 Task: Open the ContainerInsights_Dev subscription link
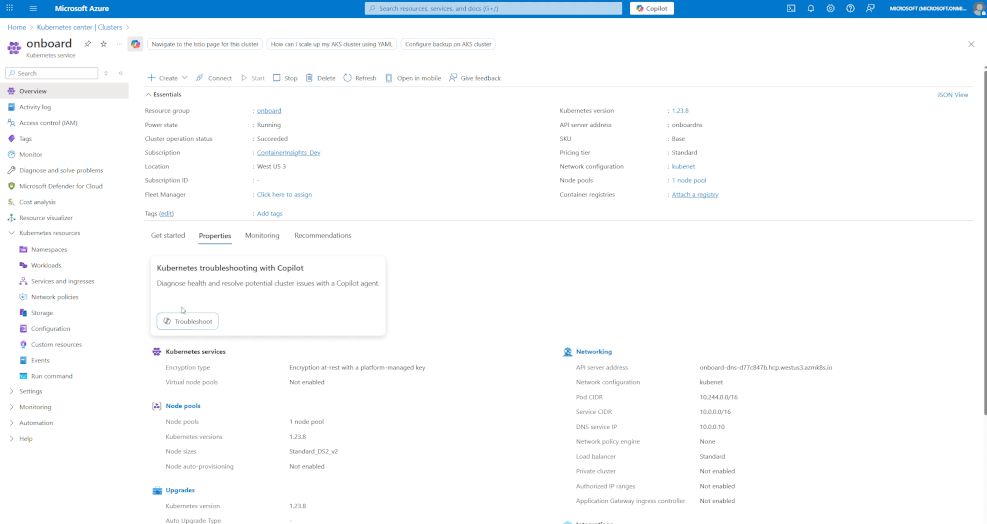288,152
